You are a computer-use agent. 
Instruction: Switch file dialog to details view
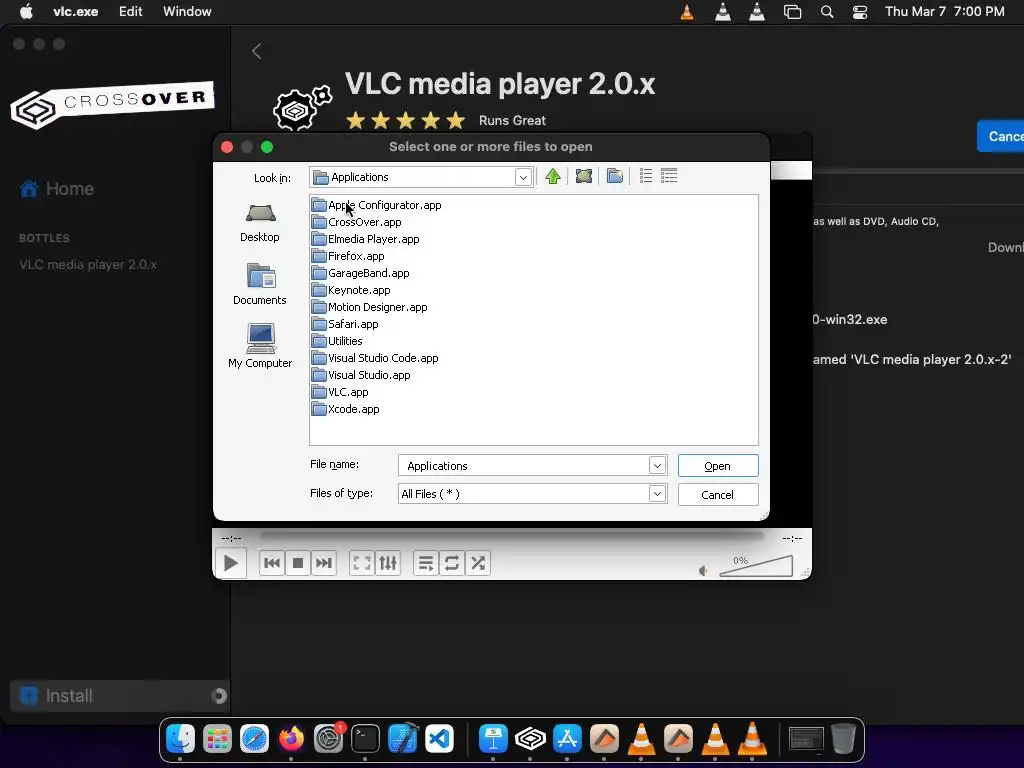click(x=669, y=176)
